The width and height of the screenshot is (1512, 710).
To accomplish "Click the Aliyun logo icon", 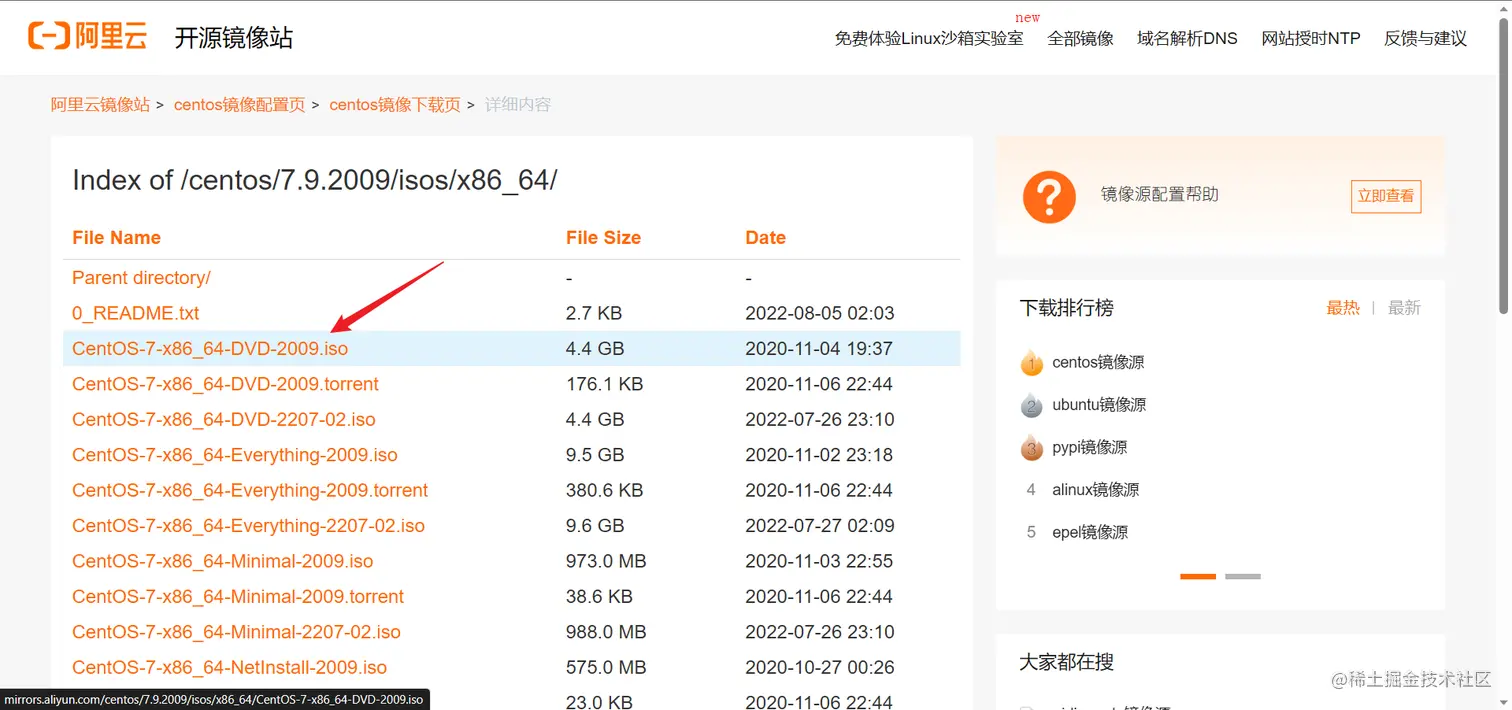I will tap(88, 37).
